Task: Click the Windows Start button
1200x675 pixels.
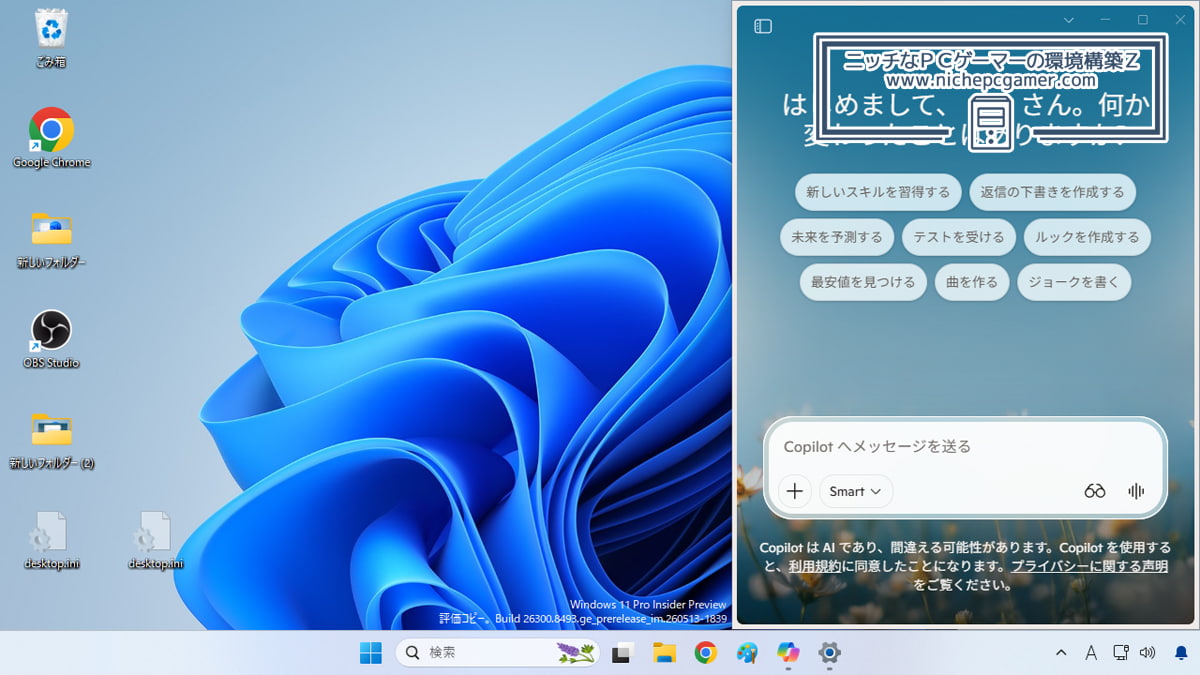Action: point(371,653)
